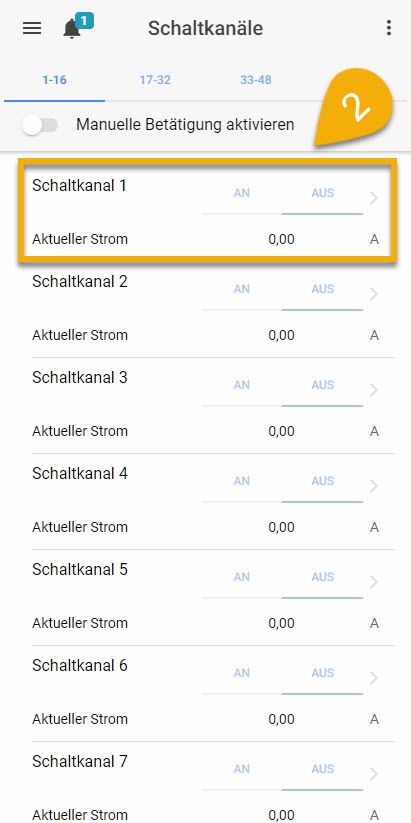Open Schaltkanal 1 details via chevron
411x823 pixels.
coord(374,198)
